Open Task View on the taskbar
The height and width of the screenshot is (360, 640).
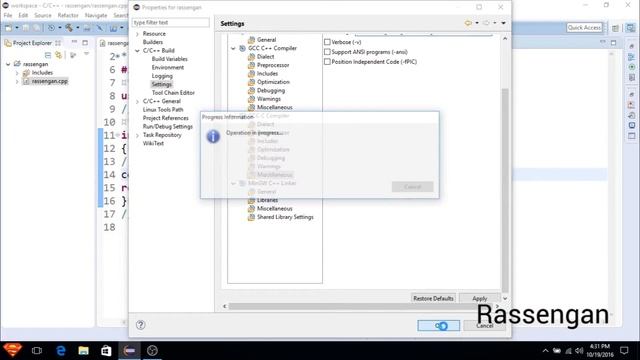[37, 351]
